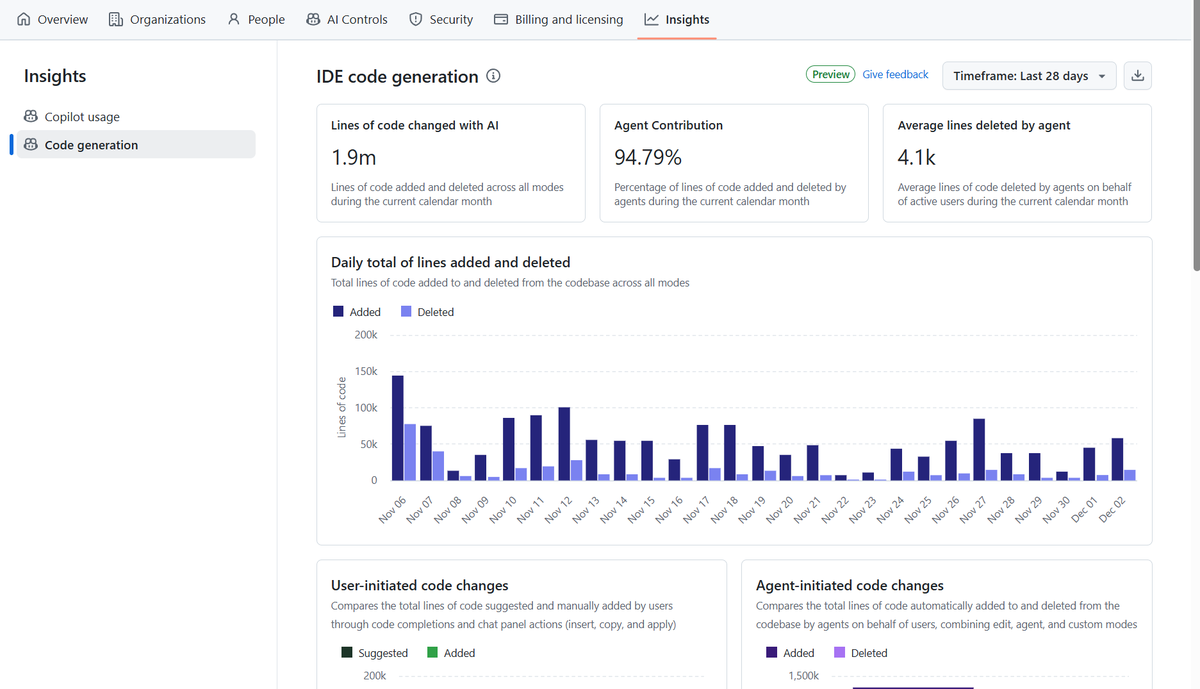The width and height of the screenshot is (1200, 689).
Task: Click the info icon beside IDE code generation
Action: coord(492,75)
